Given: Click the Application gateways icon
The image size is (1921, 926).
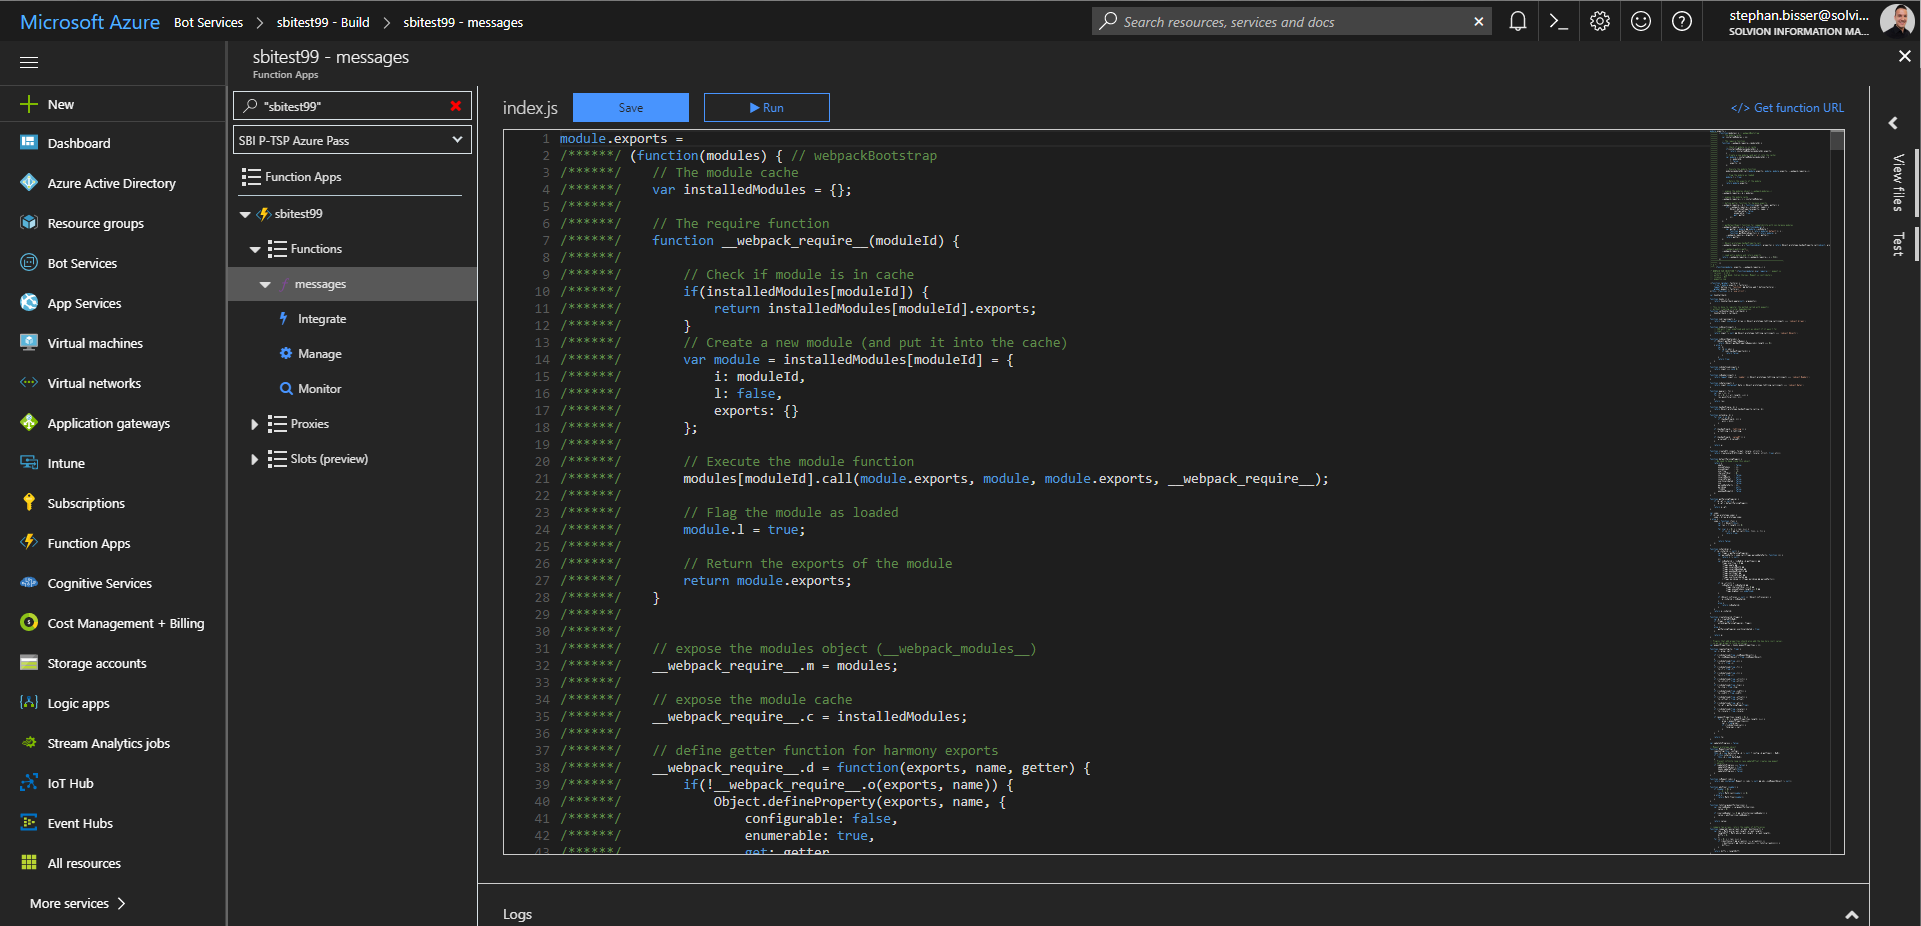Looking at the screenshot, I should coord(29,423).
